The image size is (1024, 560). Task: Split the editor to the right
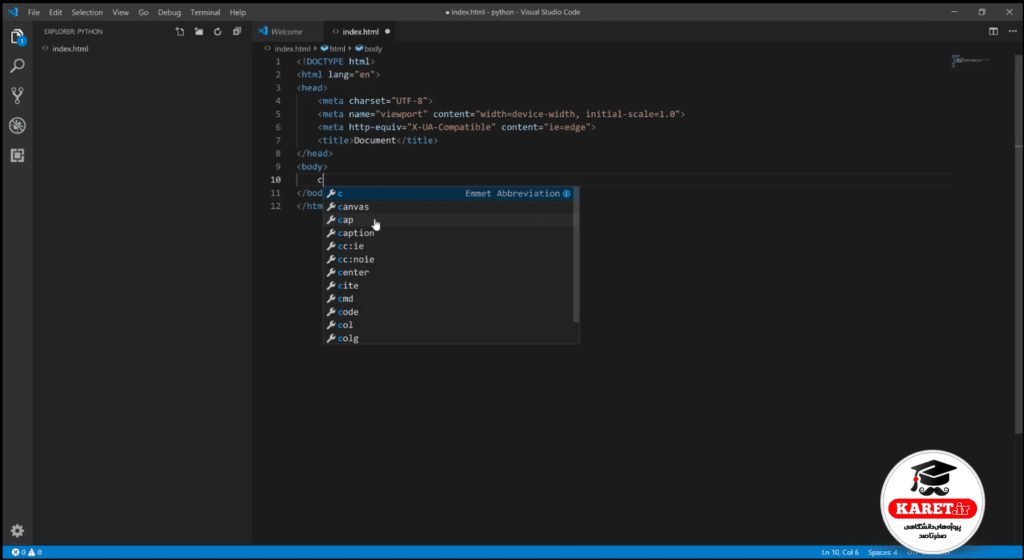pyautogui.click(x=993, y=31)
